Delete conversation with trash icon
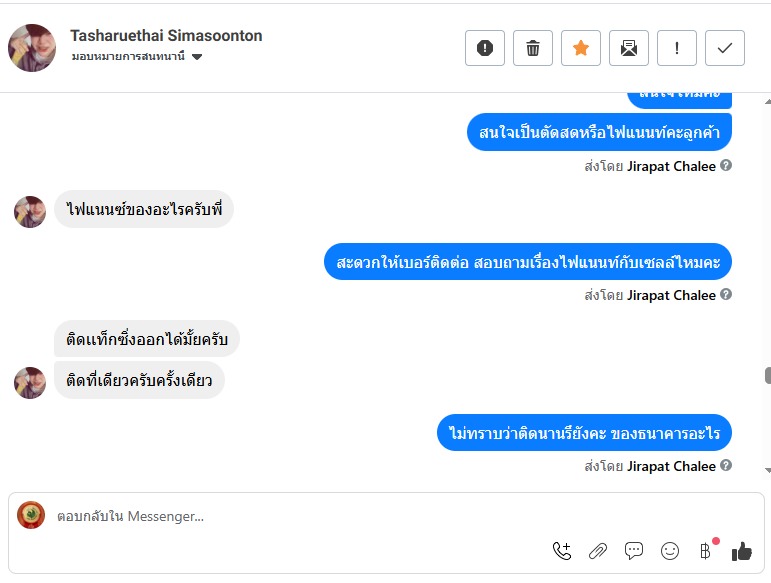This screenshot has height=583, width=771. click(x=533, y=48)
